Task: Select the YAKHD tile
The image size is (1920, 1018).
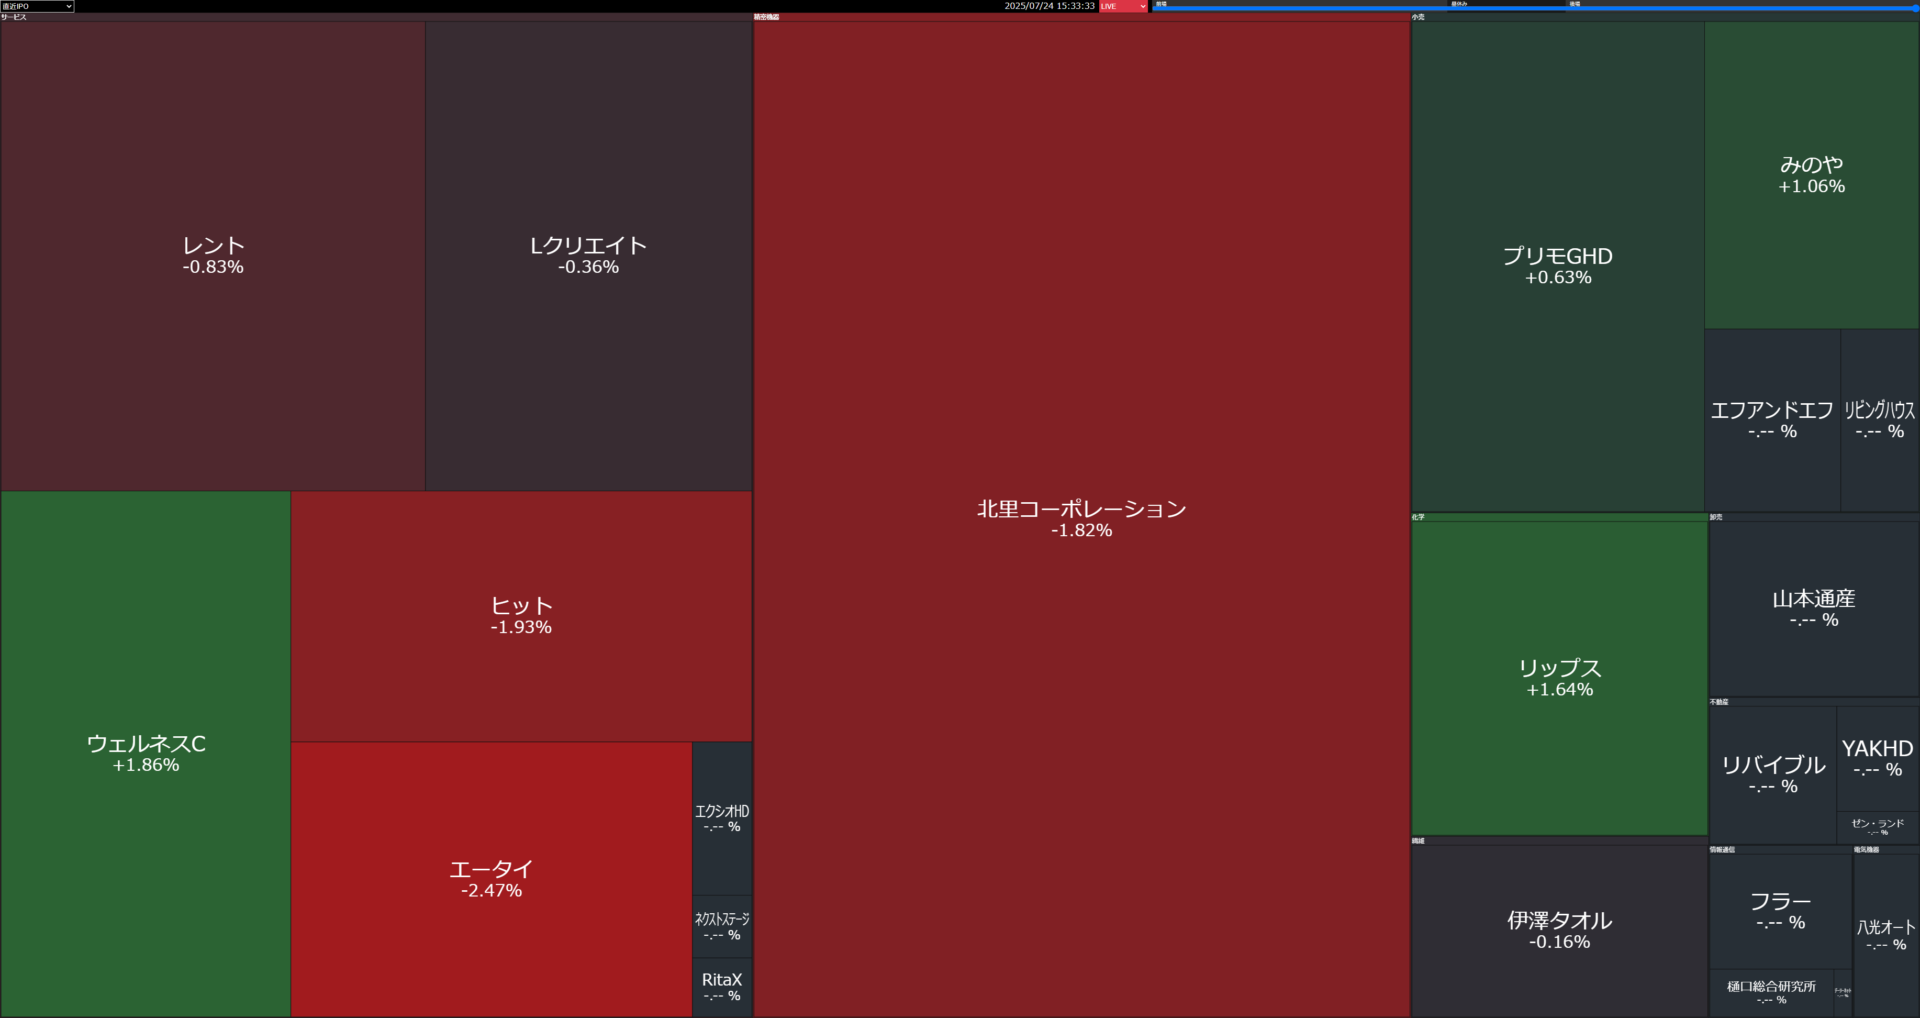Action: [1878, 758]
